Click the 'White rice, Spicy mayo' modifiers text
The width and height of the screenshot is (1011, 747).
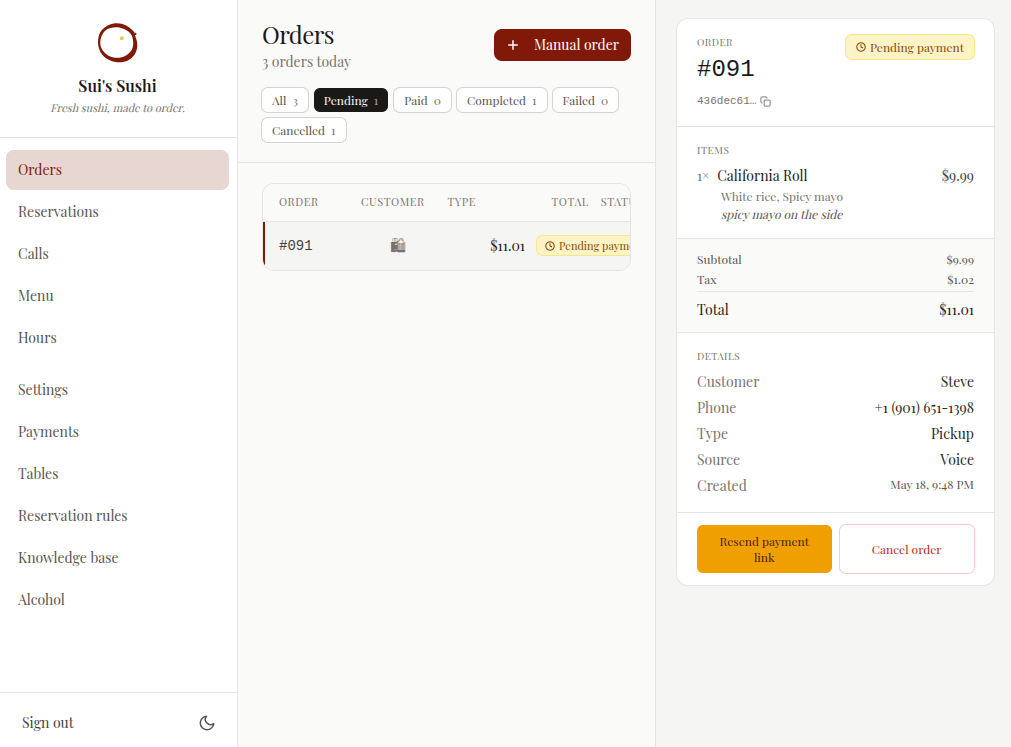pos(781,197)
